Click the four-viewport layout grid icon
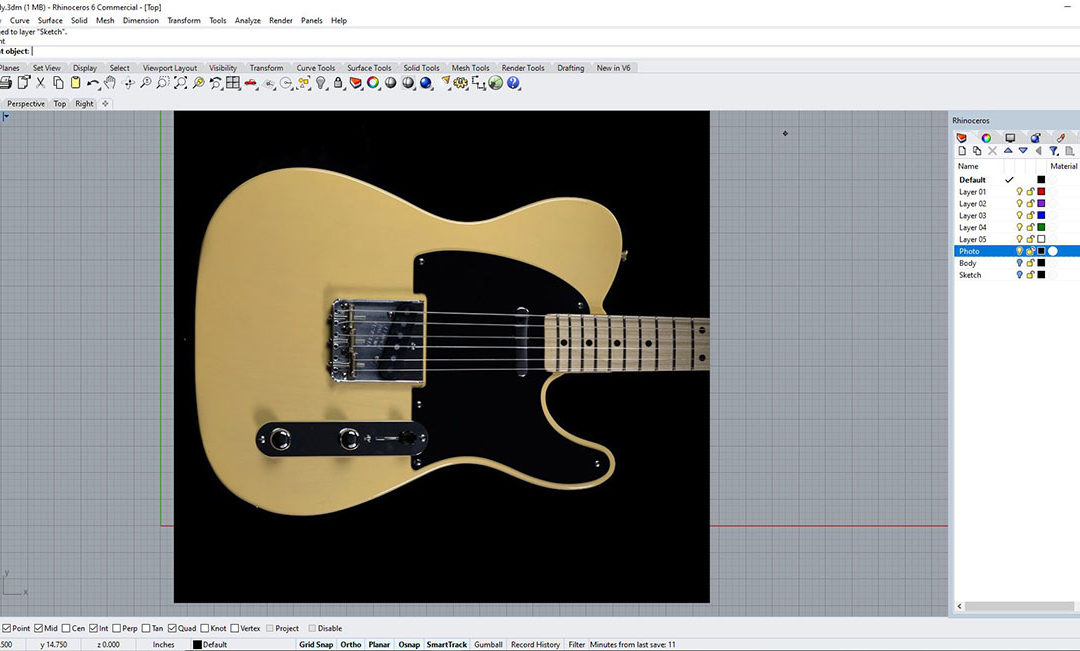The image size is (1080, 651). (x=233, y=83)
